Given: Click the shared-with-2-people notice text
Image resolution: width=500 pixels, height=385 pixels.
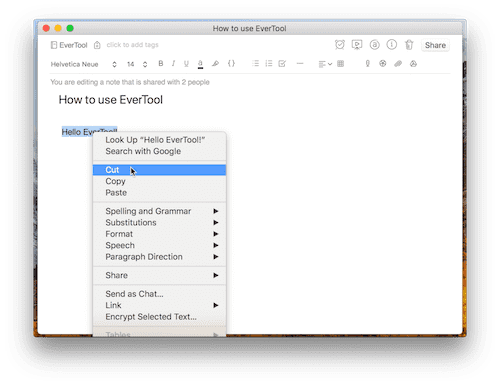Looking at the screenshot, I should click(x=130, y=82).
